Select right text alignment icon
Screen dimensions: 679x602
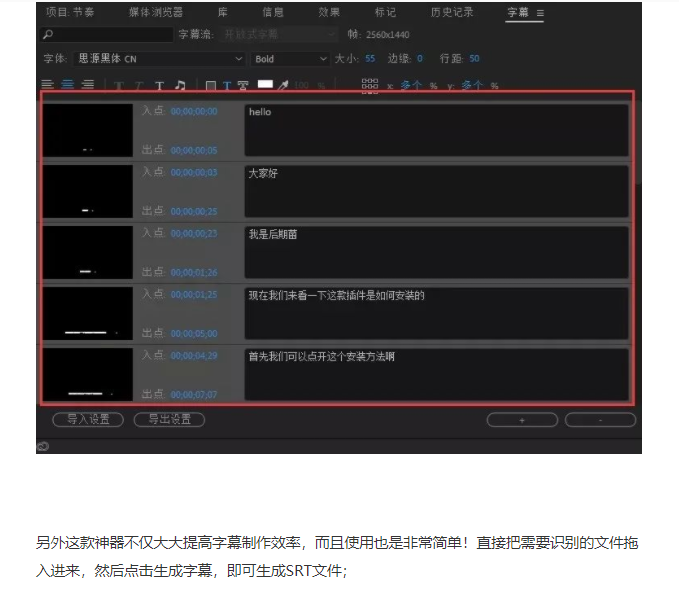[88, 84]
